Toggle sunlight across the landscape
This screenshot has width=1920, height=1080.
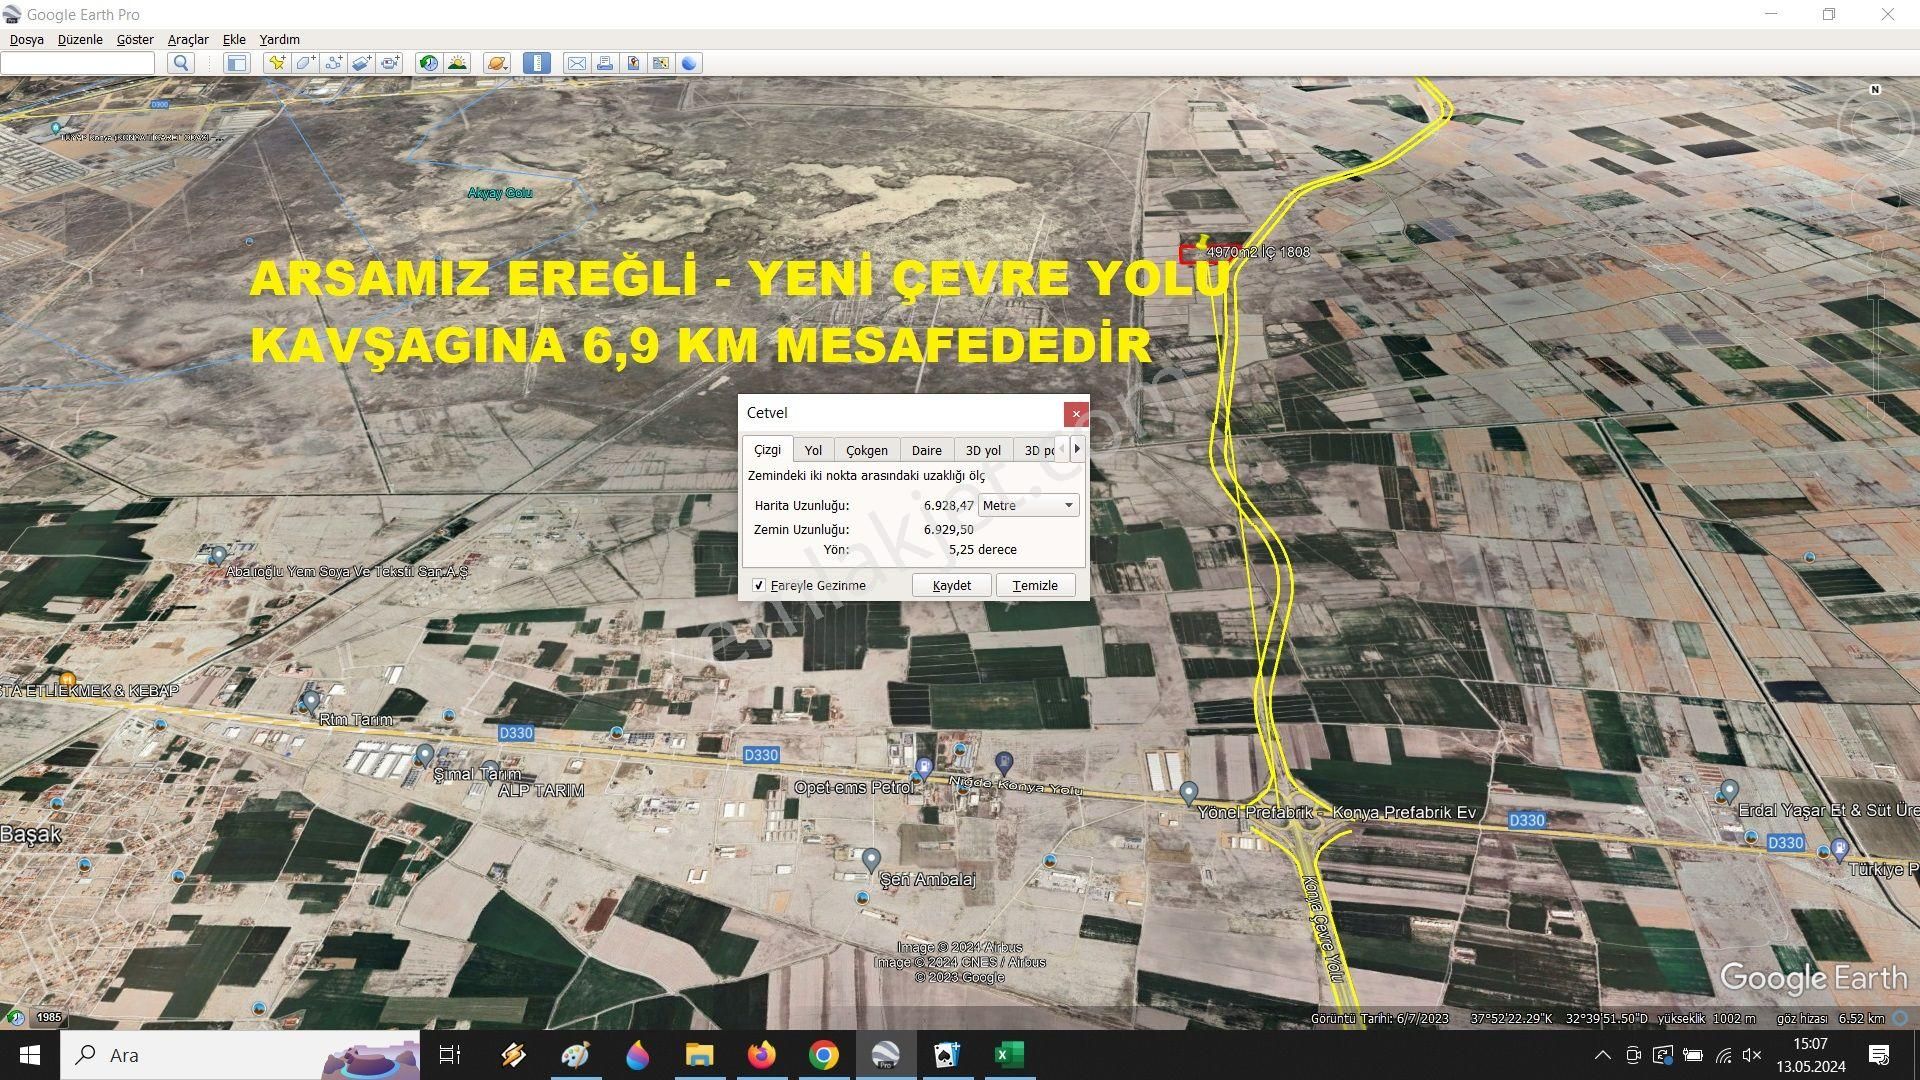coord(457,63)
